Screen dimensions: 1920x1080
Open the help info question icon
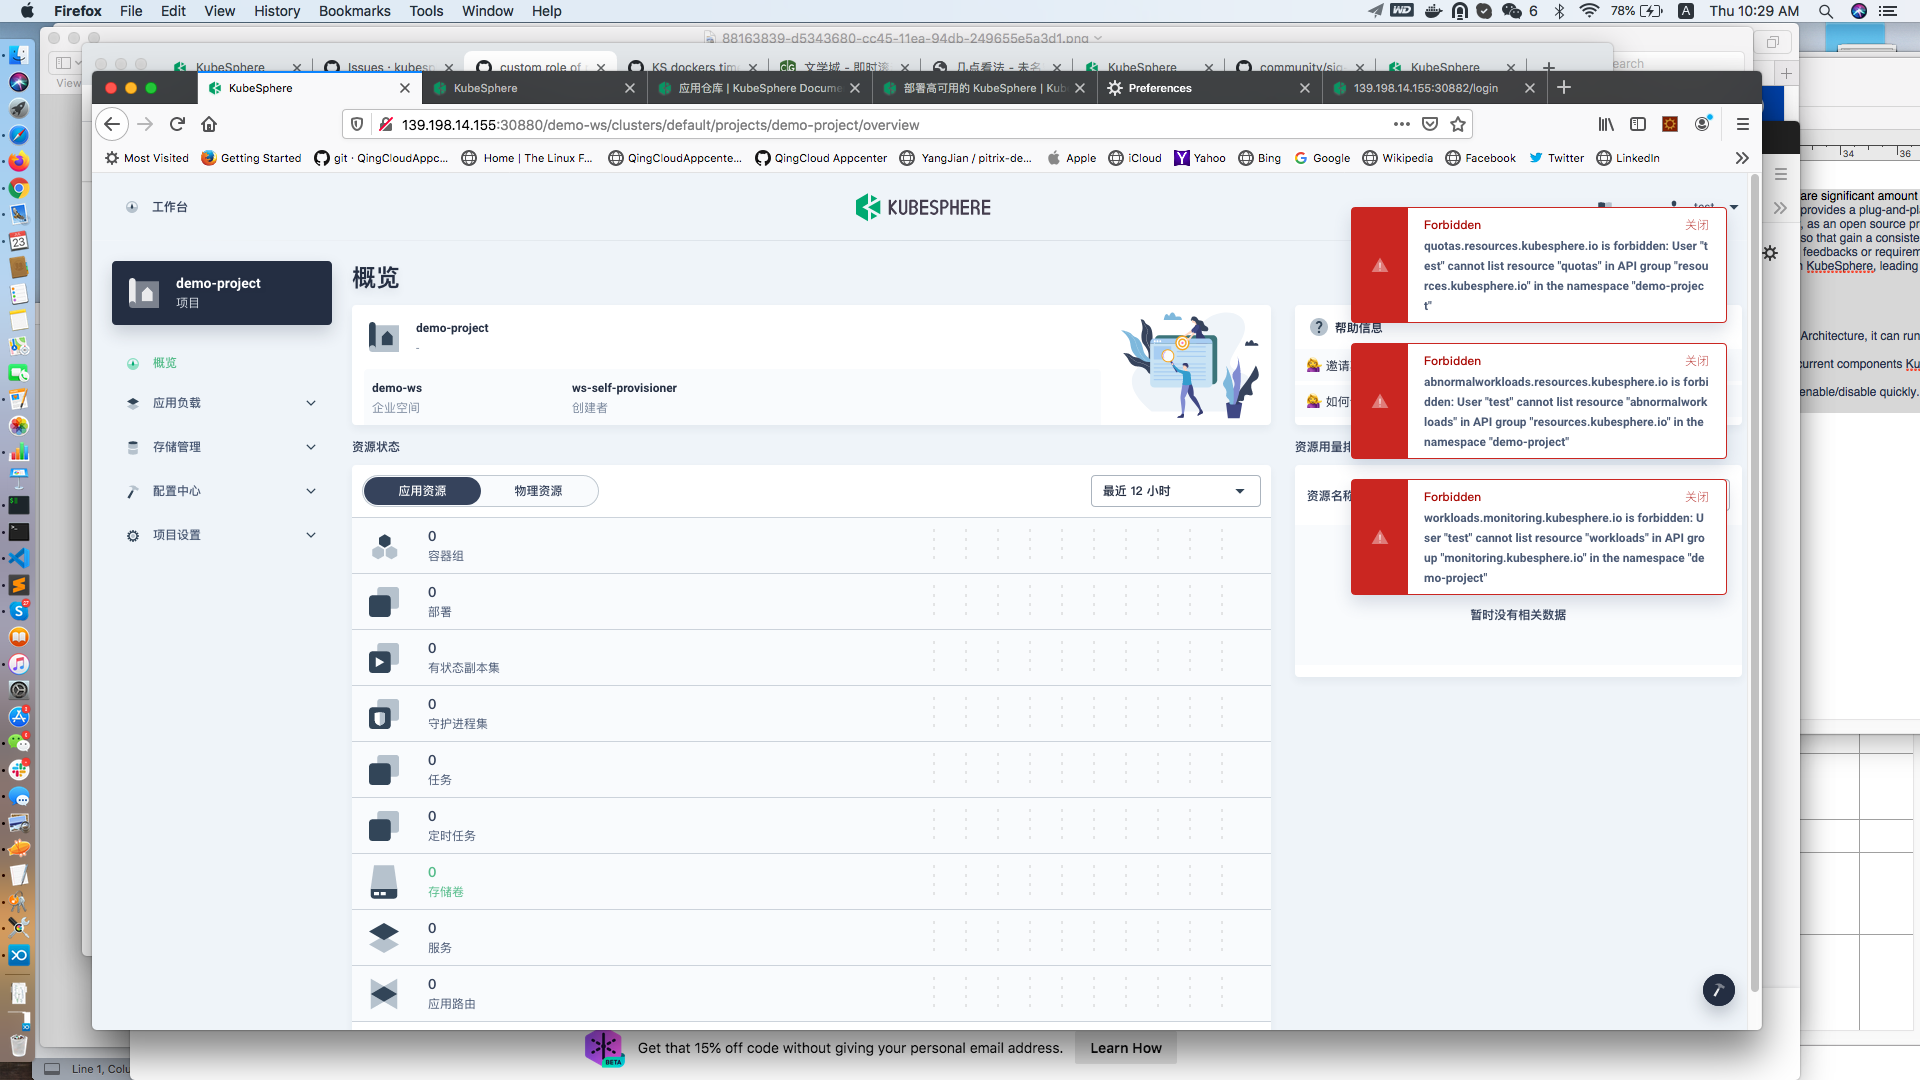click(1319, 327)
